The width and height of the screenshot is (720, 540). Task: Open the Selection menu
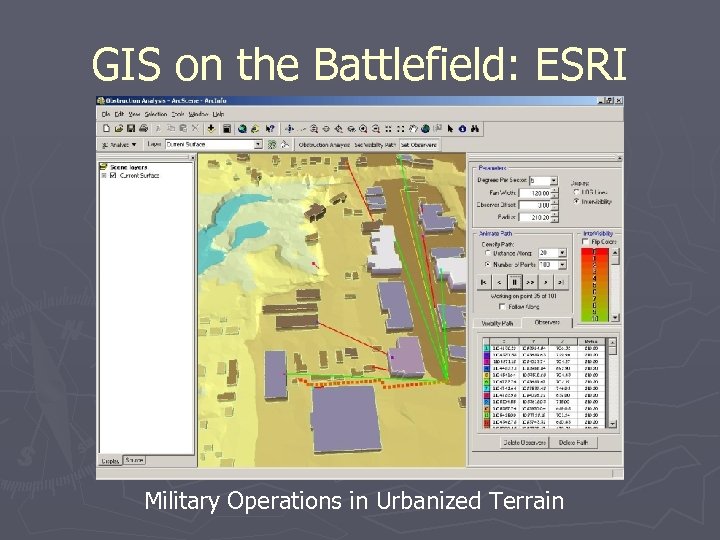[156, 114]
